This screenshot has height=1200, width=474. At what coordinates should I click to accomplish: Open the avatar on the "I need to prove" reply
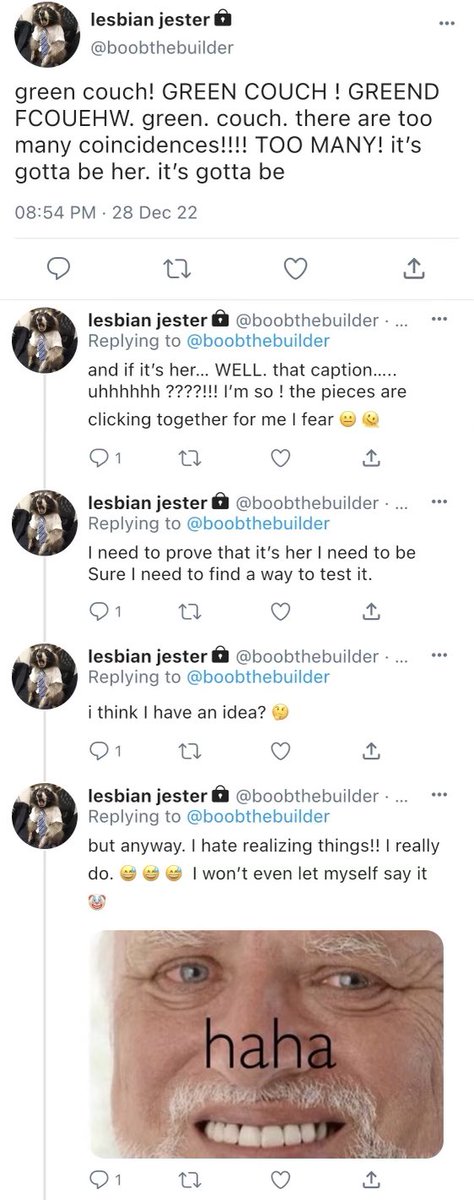pyautogui.click(x=44, y=526)
